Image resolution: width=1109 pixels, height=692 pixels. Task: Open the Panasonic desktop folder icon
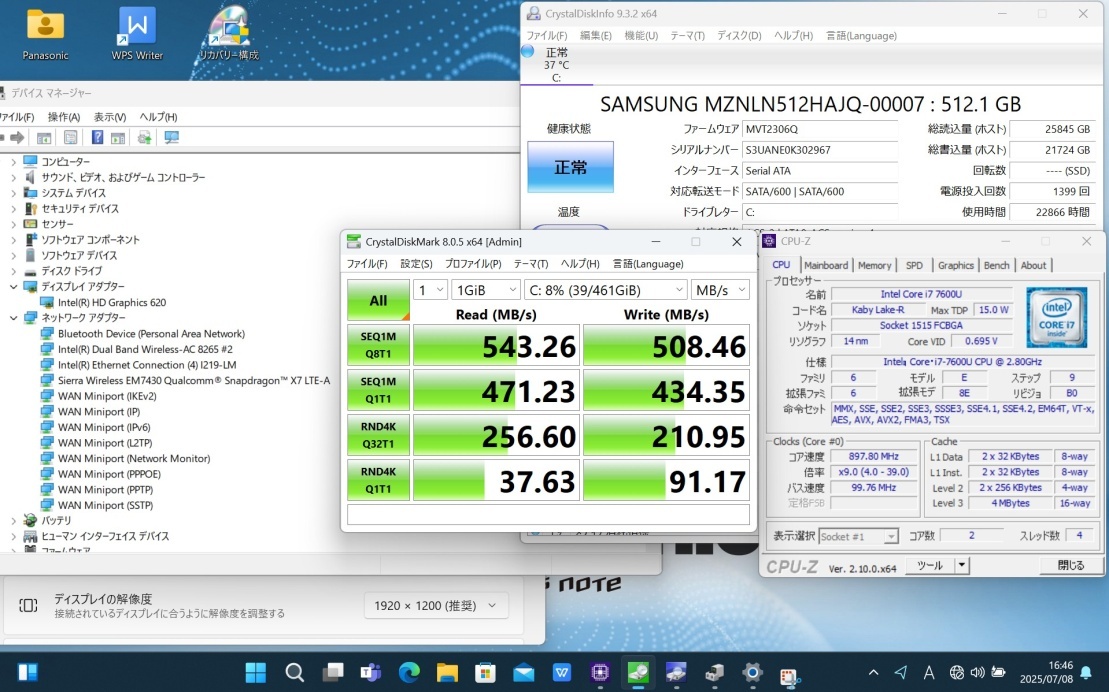pos(45,34)
